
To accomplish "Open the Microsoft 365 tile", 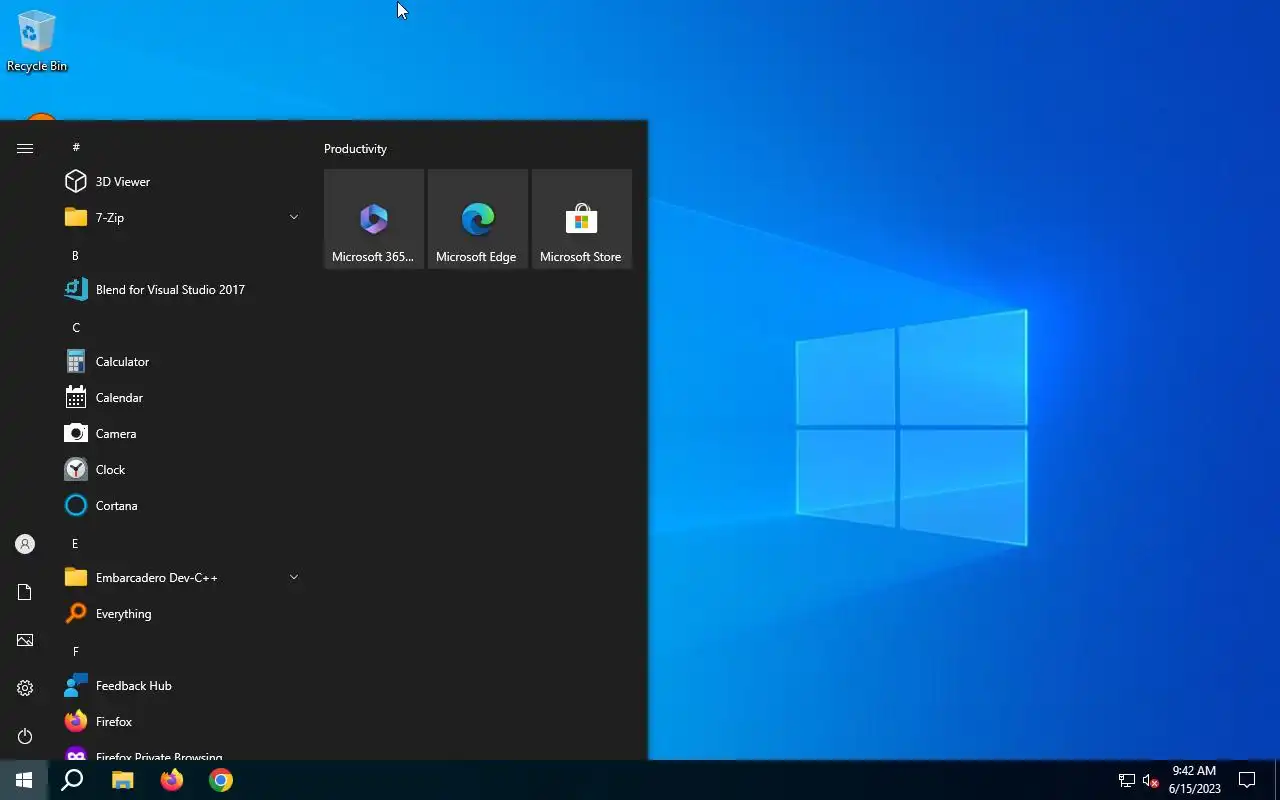I will [374, 219].
